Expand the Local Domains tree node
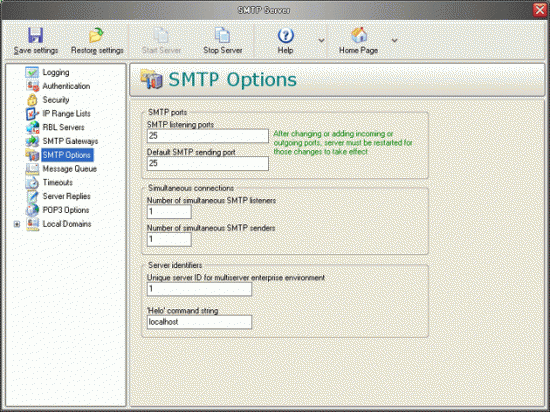Image resolution: width=550 pixels, height=412 pixels. (16, 224)
